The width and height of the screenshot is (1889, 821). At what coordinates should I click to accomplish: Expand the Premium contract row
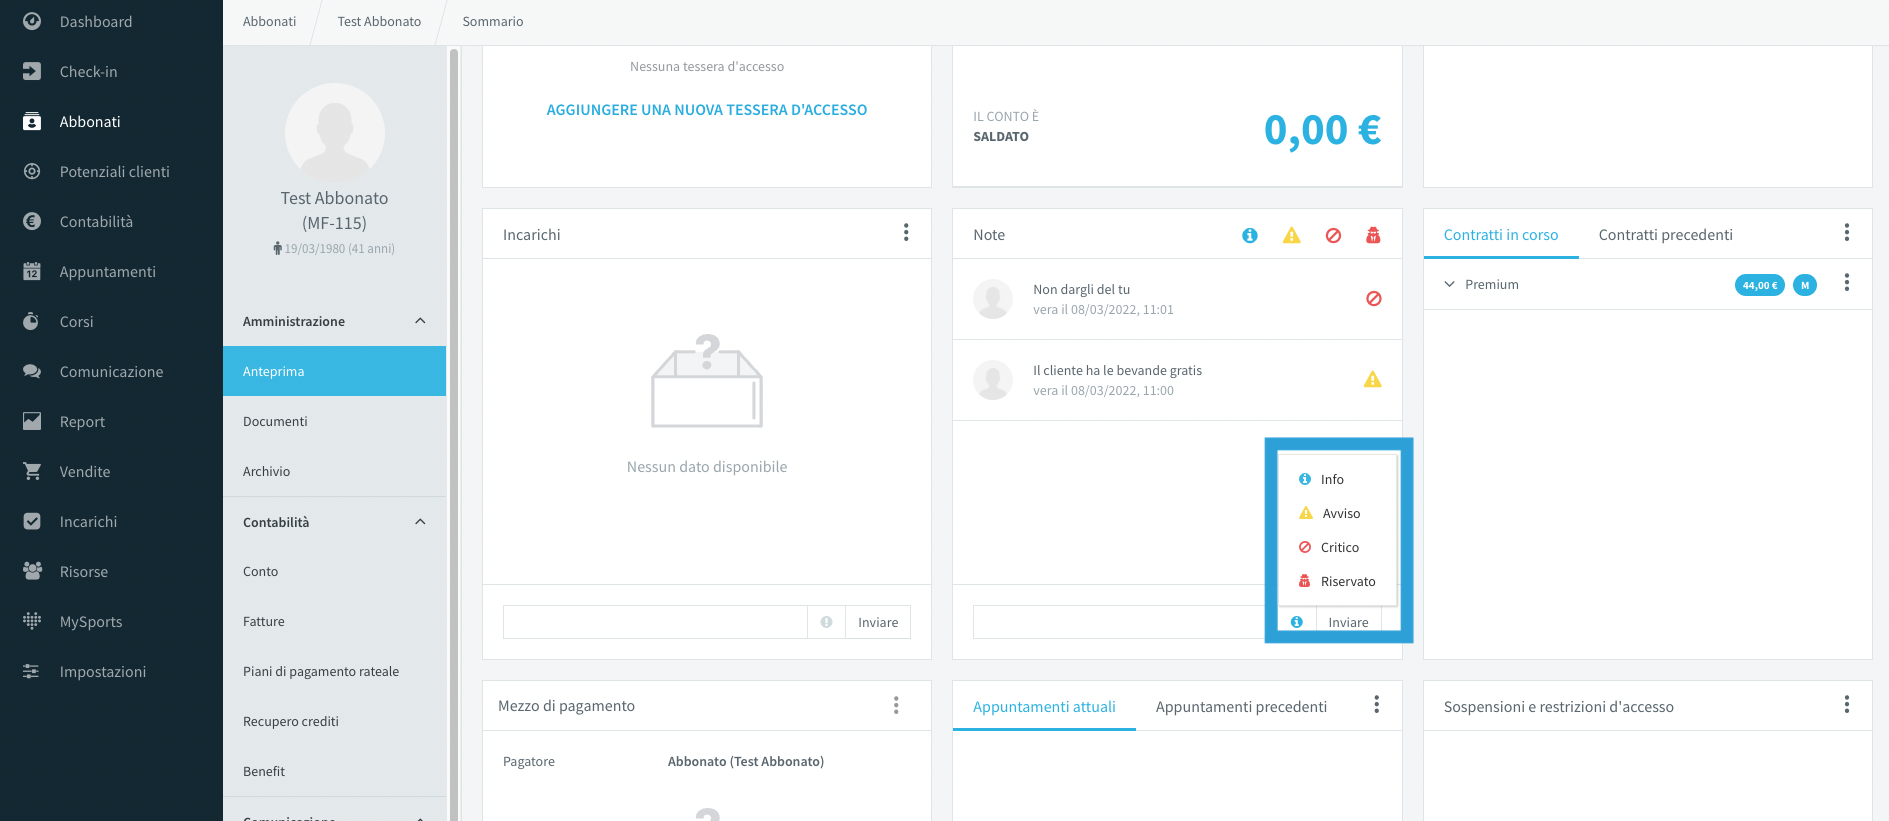pyautogui.click(x=1449, y=284)
